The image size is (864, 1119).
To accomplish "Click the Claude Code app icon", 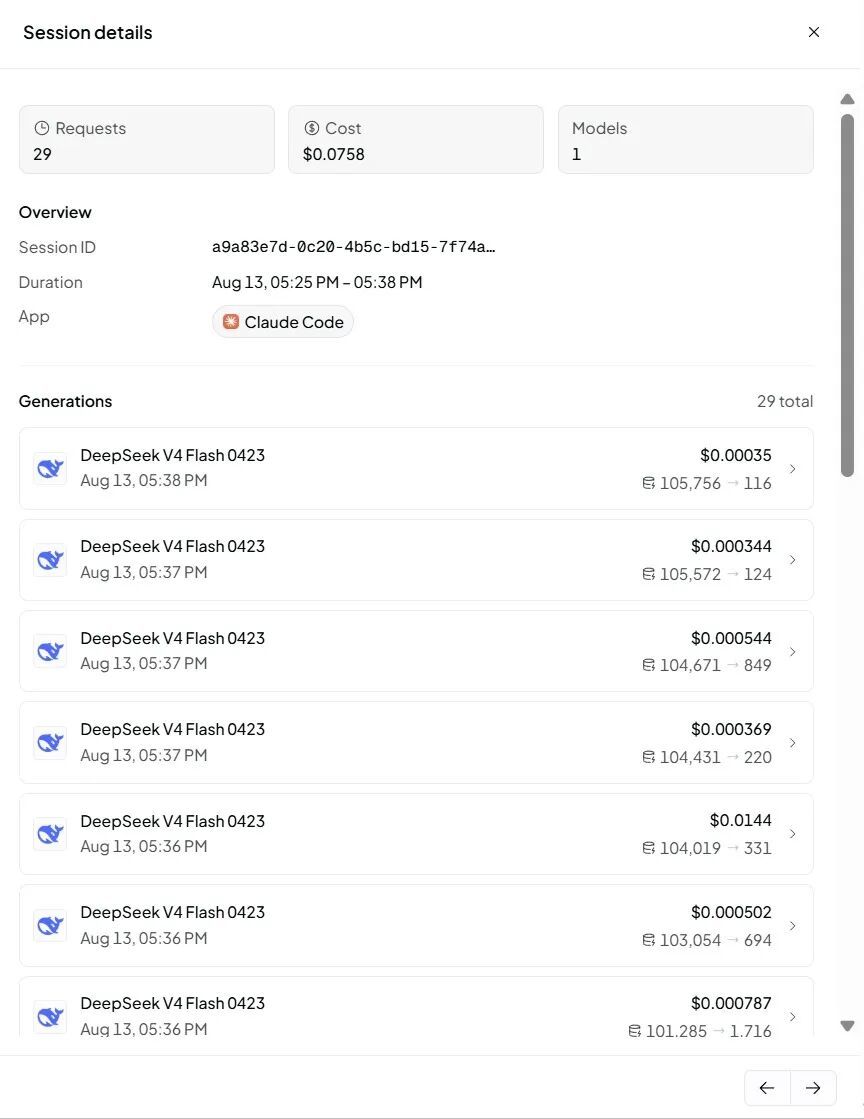I will click(x=230, y=322).
